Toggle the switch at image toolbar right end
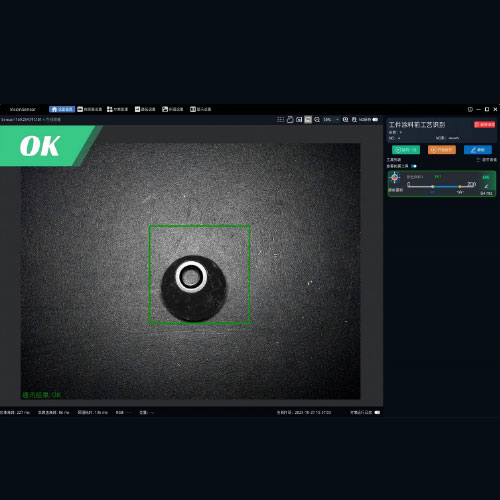The image size is (500, 500). pyautogui.click(x=375, y=119)
